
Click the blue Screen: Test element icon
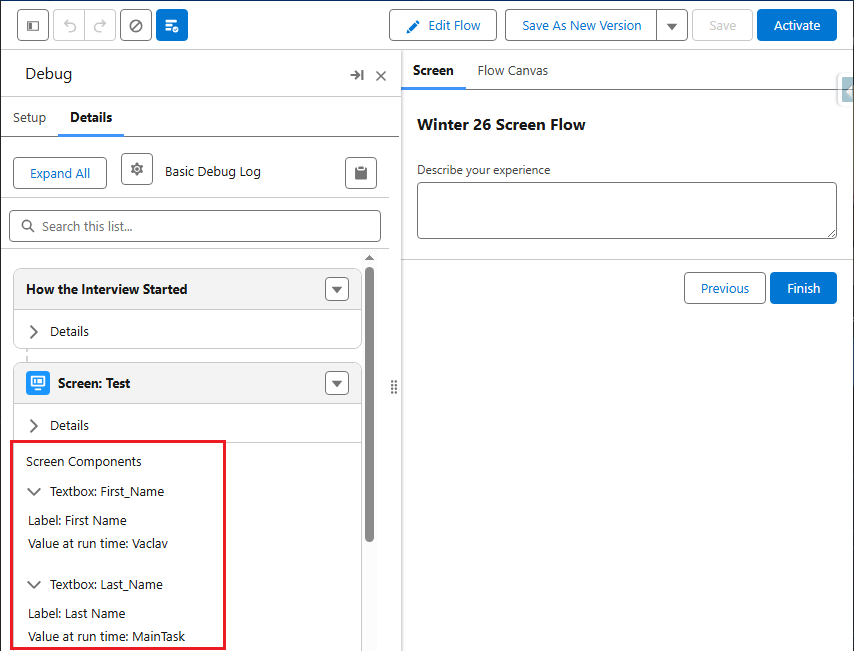[38, 383]
